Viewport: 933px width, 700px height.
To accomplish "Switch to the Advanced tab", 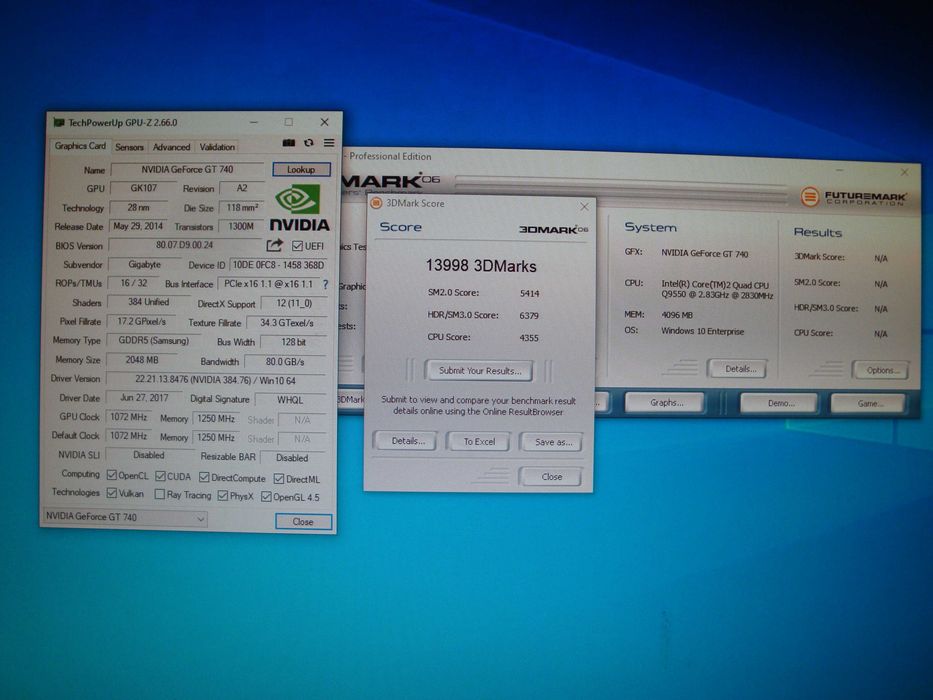I will tap(171, 147).
